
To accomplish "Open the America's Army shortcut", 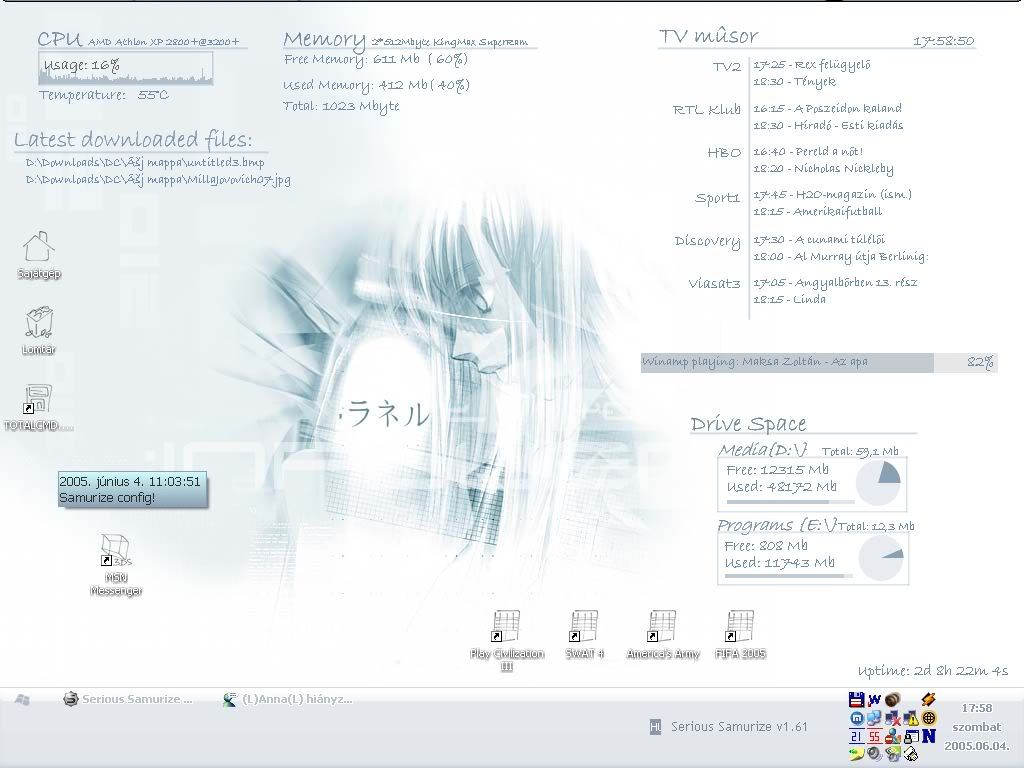I will coord(661,628).
